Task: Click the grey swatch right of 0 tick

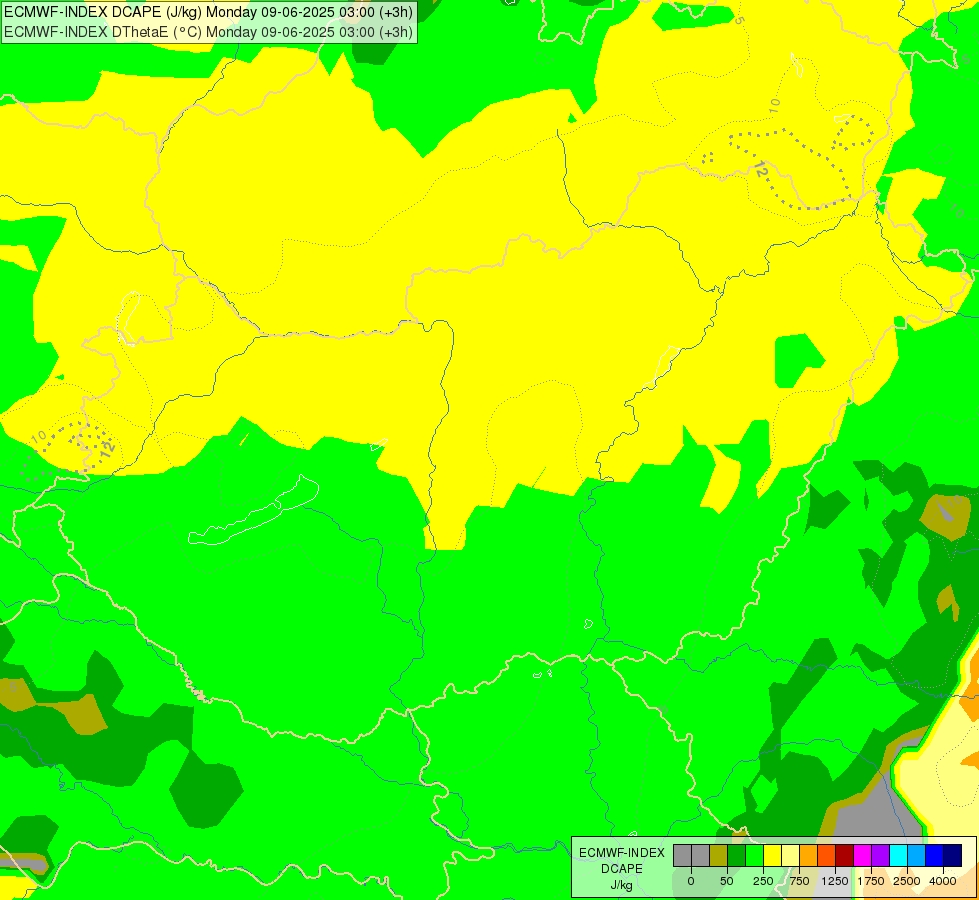Action: click(701, 855)
